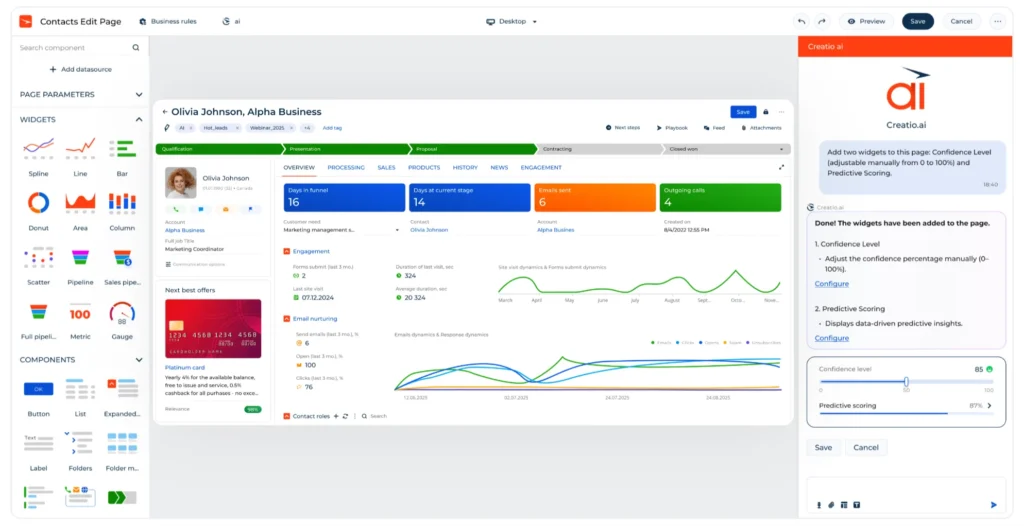Select the Metric widget
Viewport: 1024px width, 526px height.
coord(80,319)
